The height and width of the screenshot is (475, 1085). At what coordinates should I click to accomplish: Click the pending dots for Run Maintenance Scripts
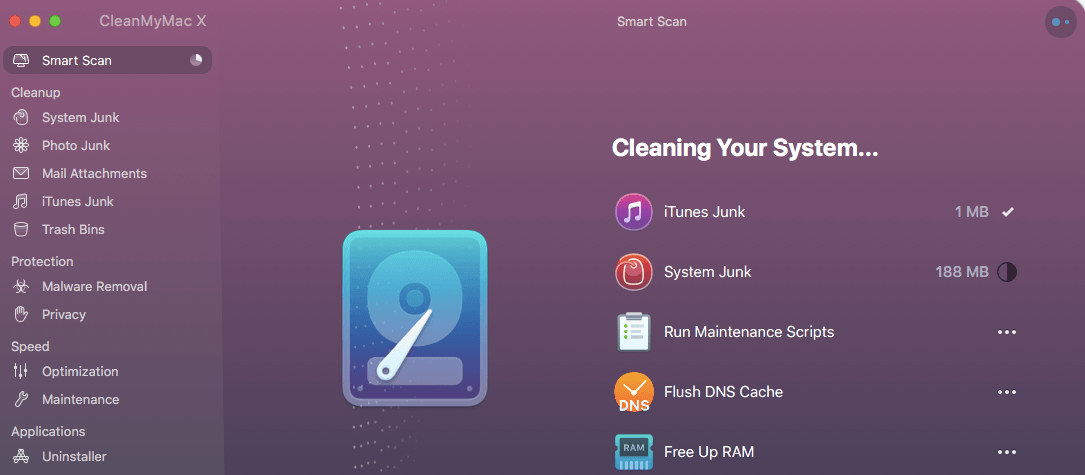click(x=1007, y=332)
